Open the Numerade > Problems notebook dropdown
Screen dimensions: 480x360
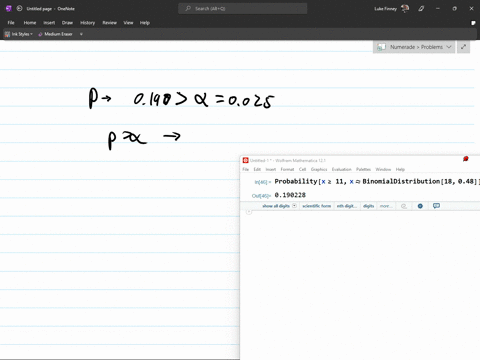coord(414,47)
